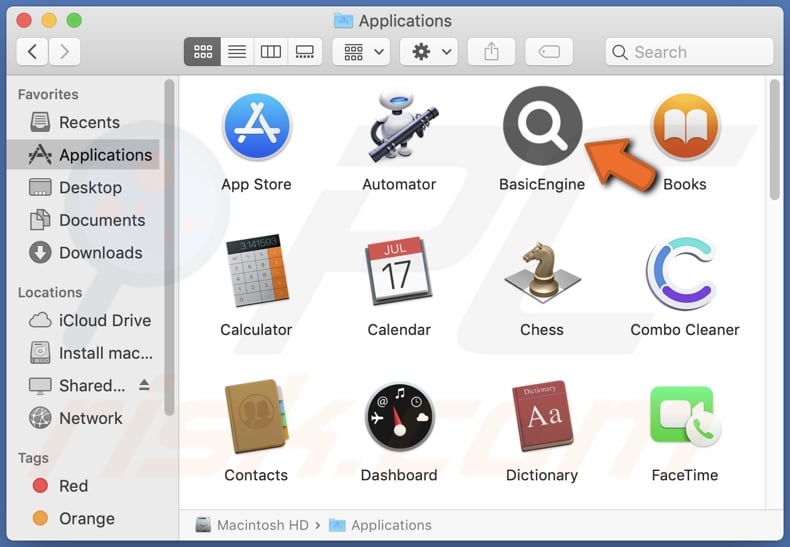Switch to column view

(271, 51)
